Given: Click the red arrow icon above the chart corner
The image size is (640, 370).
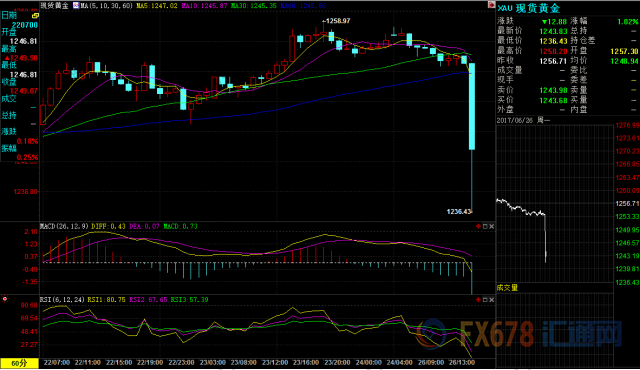Looking at the screenshot, I should pyautogui.click(x=491, y=4).
